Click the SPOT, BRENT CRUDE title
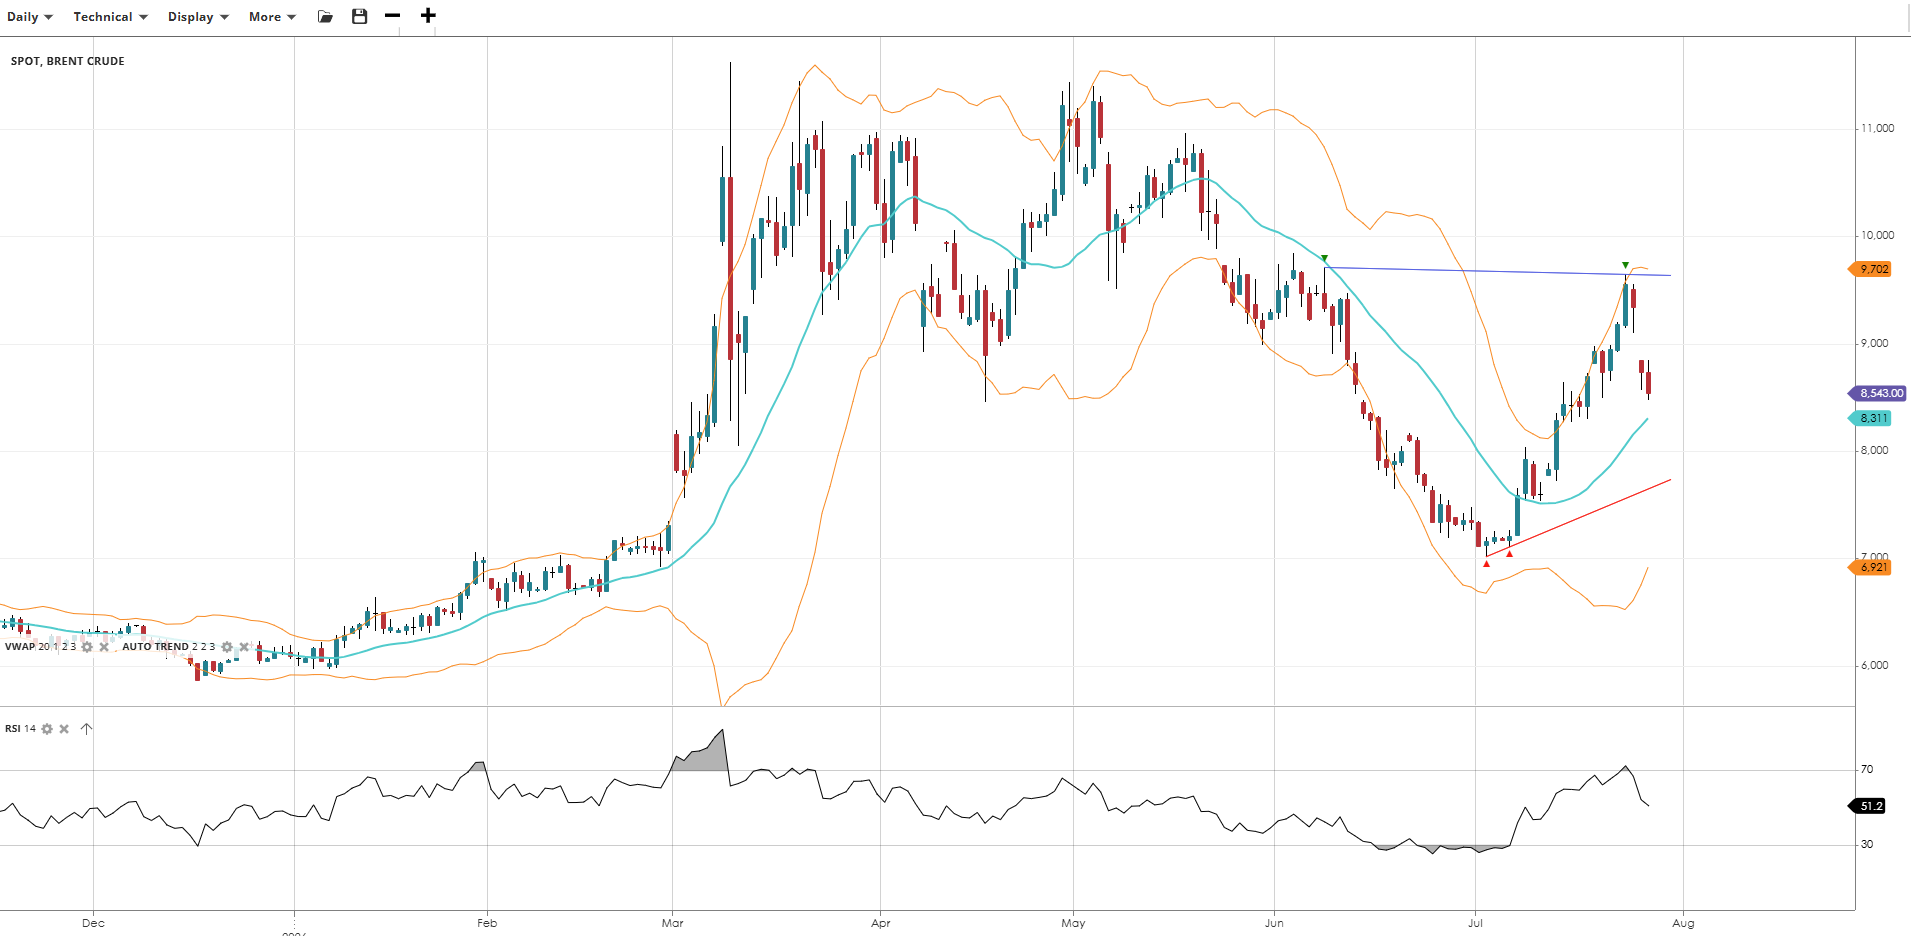Image resolution: width=1911 pixels, height=936 pixels. [x=68, y=61]
